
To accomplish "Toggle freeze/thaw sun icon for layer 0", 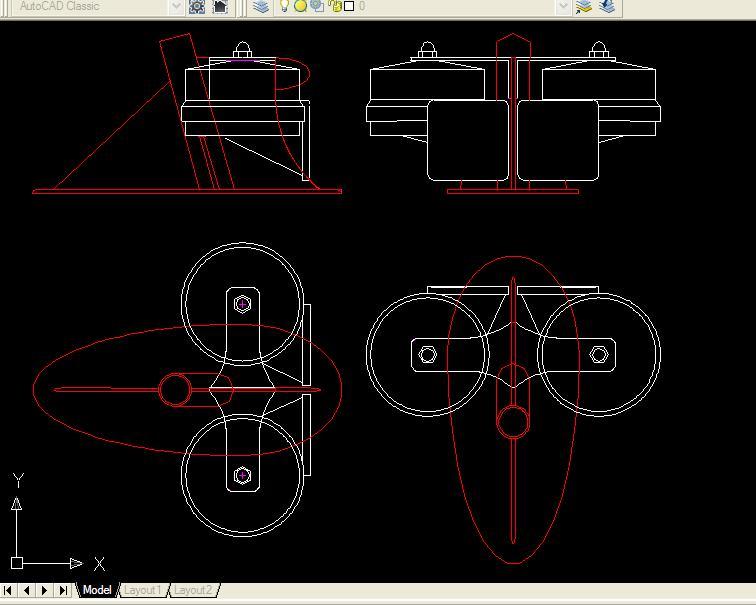I will point(300,6).
